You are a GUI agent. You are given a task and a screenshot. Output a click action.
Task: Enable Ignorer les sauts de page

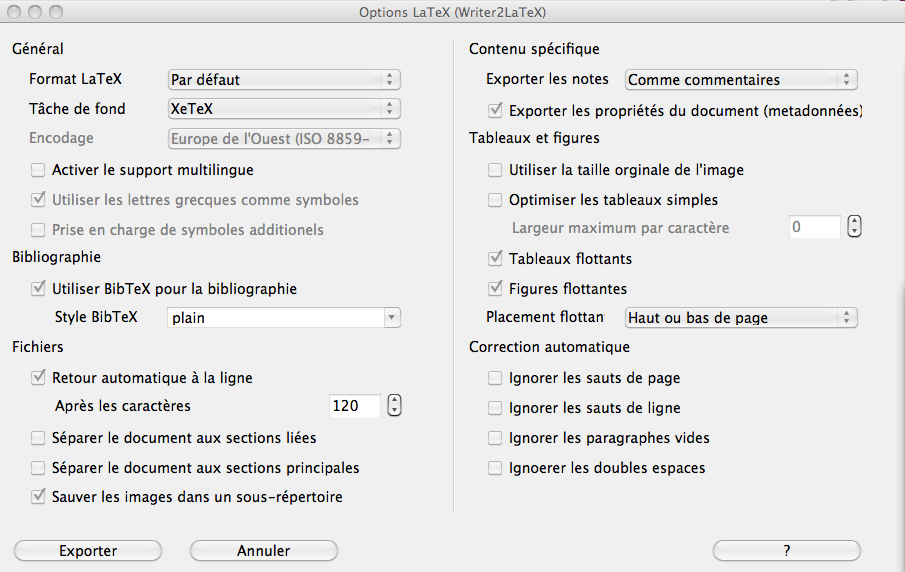tap(495, 379)
